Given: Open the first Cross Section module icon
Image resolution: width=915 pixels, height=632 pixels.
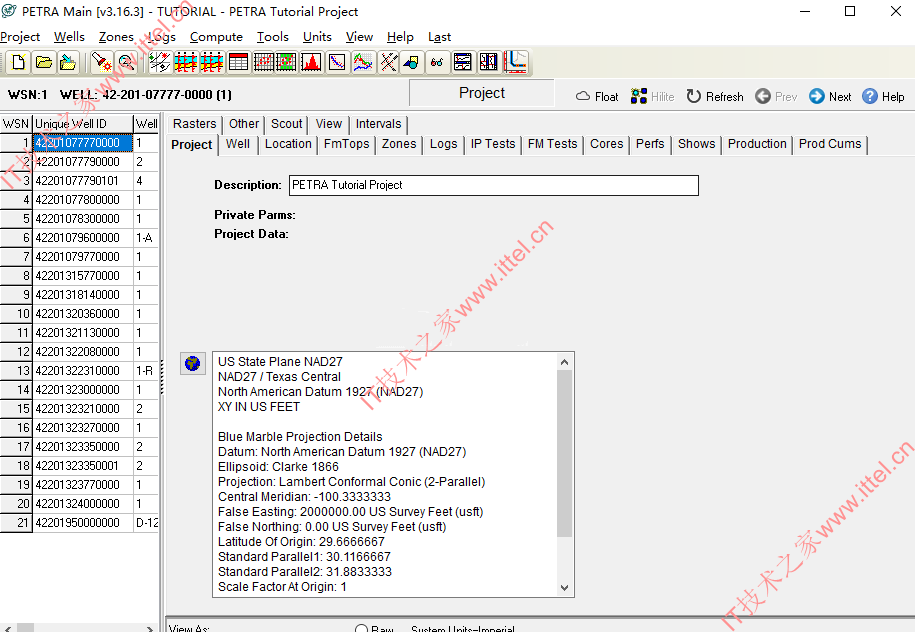Looking at the screenshot, I should [x=186, y=62].
